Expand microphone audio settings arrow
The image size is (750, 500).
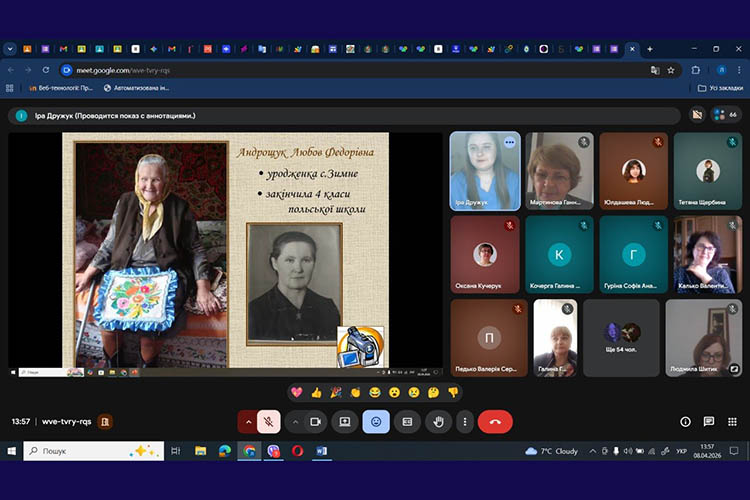click(x=247, y=422)
